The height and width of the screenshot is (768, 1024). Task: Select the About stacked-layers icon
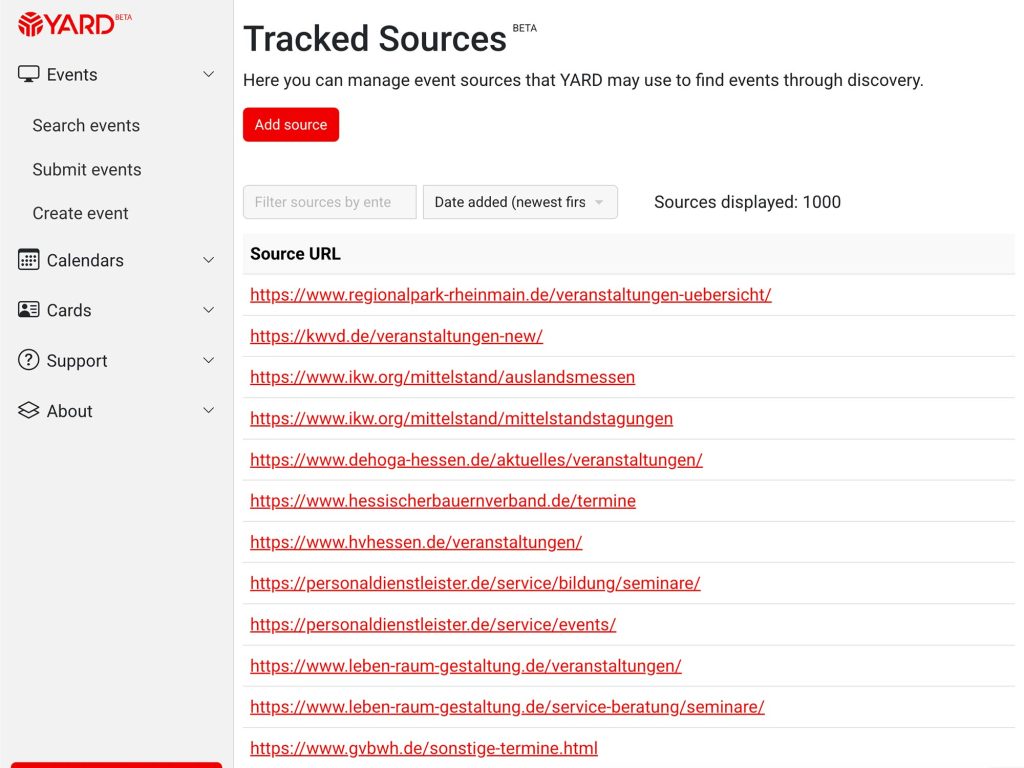(27, 410)
